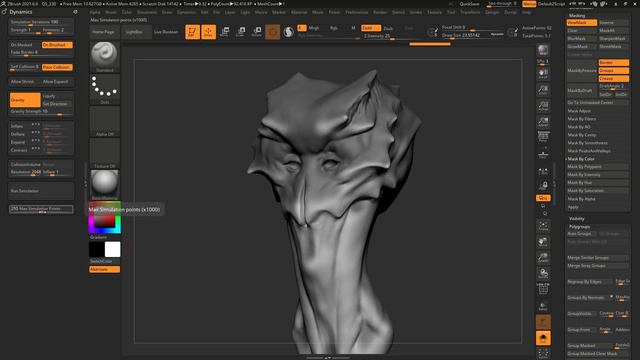
Task: Toggle the On Brushed option
Action: 57,45
